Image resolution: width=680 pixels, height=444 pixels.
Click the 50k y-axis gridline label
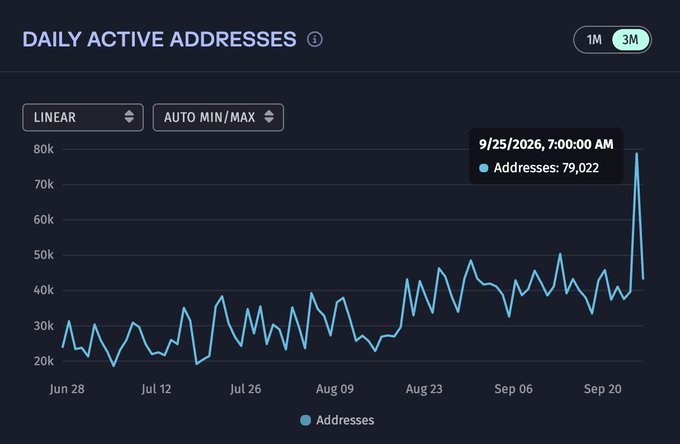click(x=43, y=255)
